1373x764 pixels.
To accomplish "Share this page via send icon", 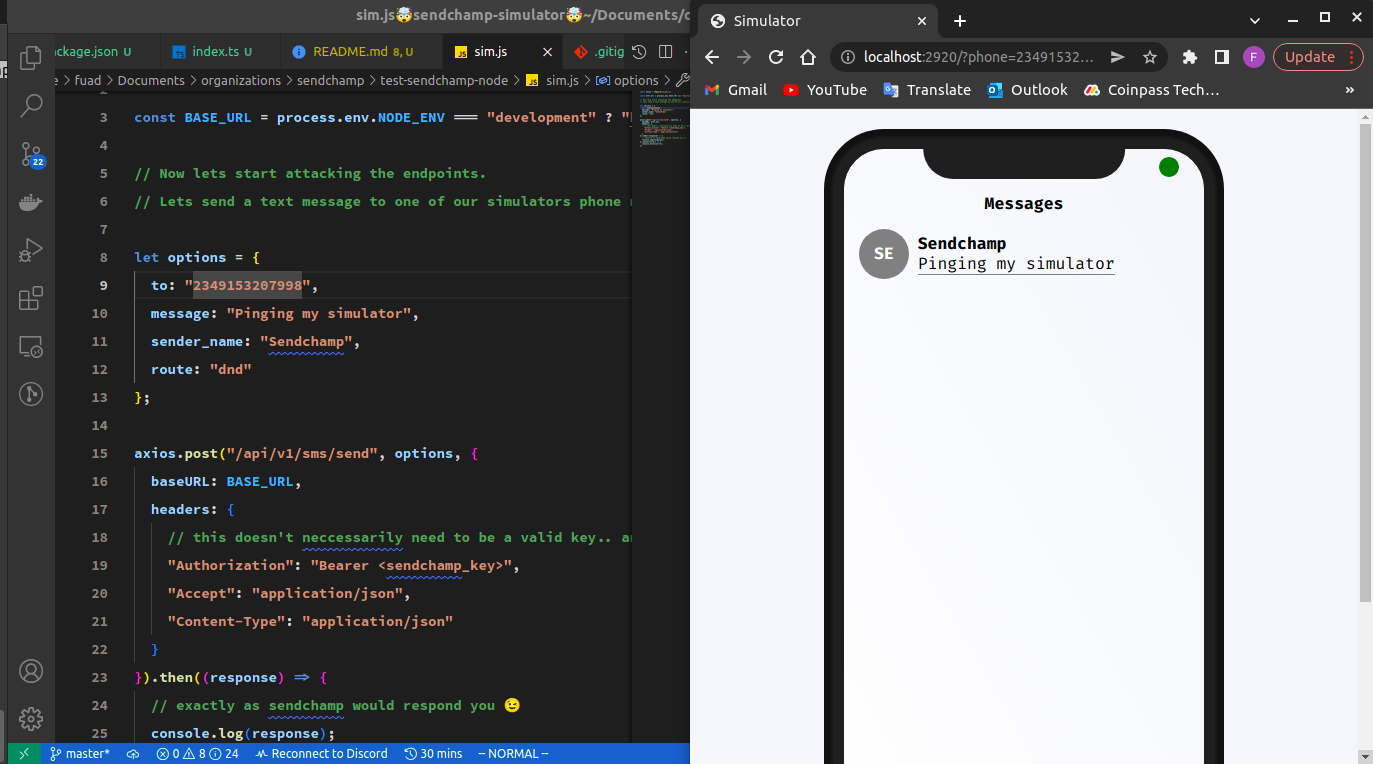I will [1118, 57].
